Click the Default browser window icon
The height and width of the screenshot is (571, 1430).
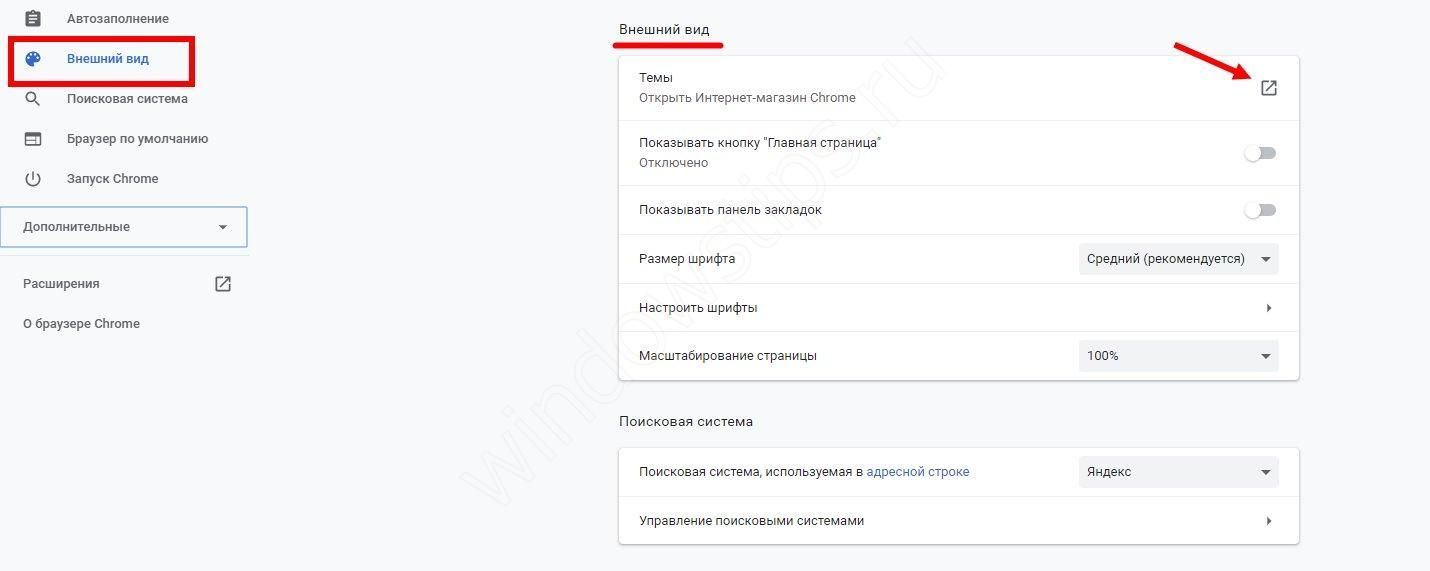click(33, 139)
